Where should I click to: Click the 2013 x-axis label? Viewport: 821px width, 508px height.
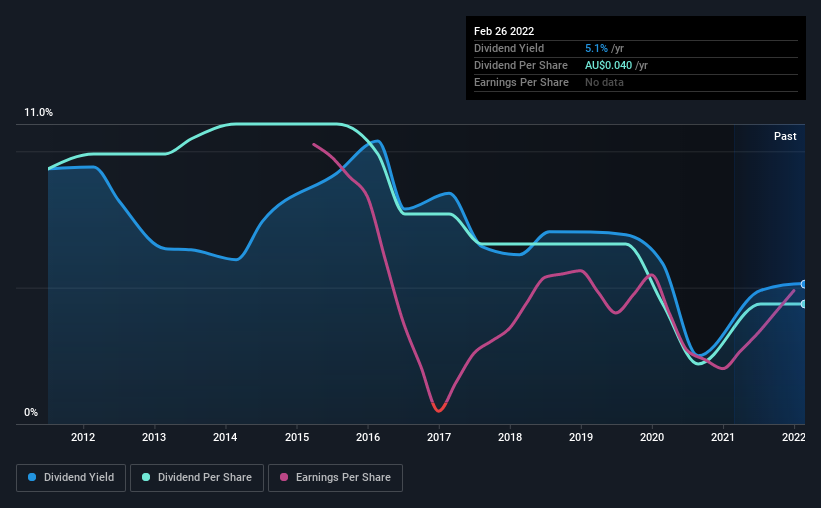[154, 437]
